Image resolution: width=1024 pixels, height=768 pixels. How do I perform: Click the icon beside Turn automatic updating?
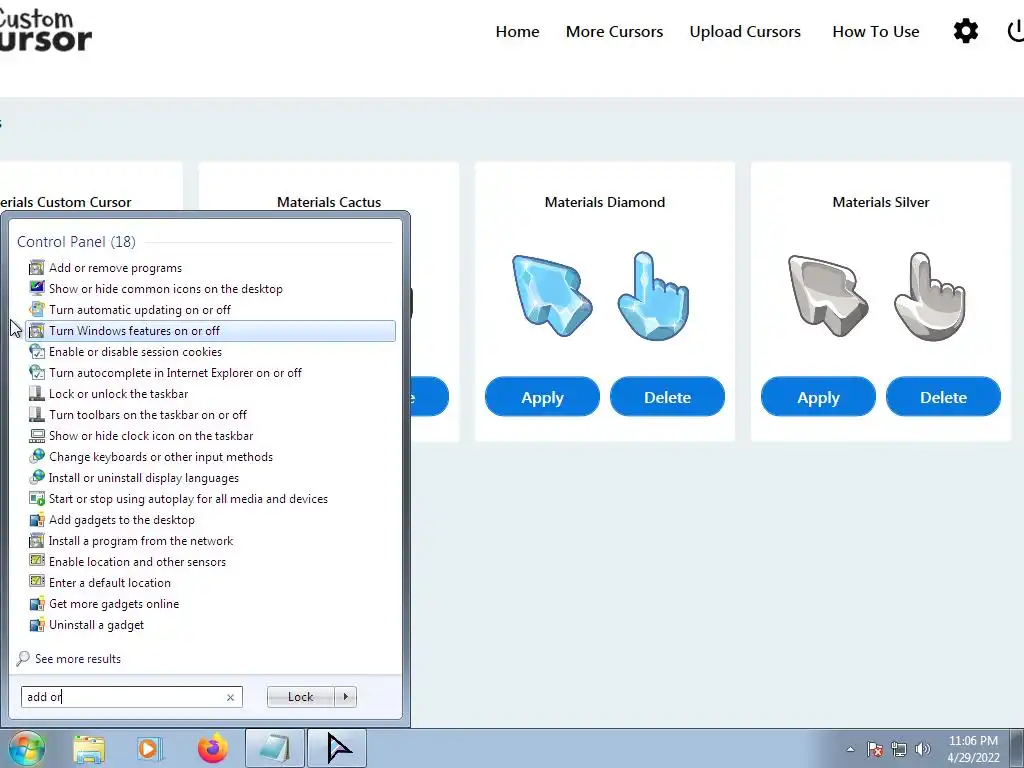click(x=37, y=309)
